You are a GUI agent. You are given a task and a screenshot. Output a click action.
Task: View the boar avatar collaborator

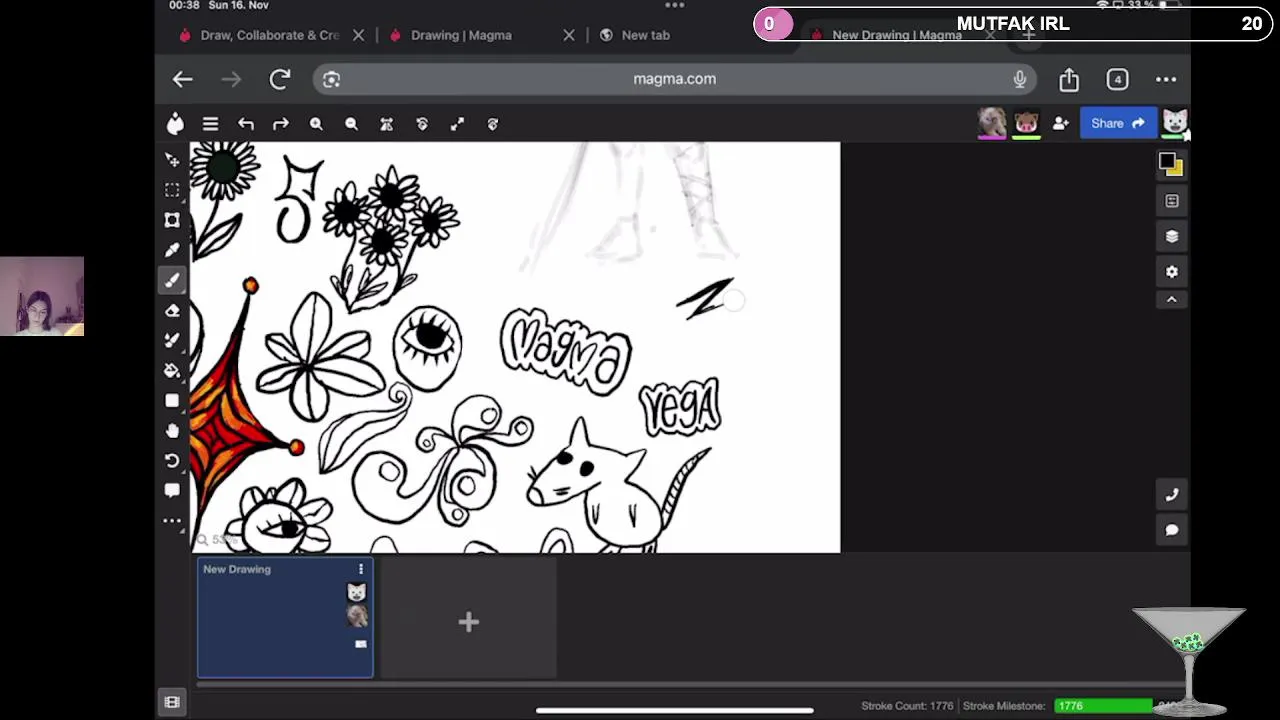pos(1026,123)
